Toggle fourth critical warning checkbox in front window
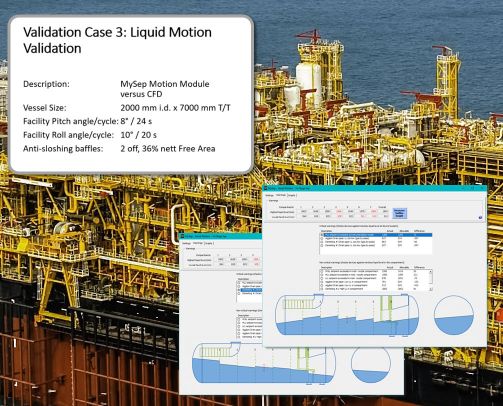 coord(322,245)
